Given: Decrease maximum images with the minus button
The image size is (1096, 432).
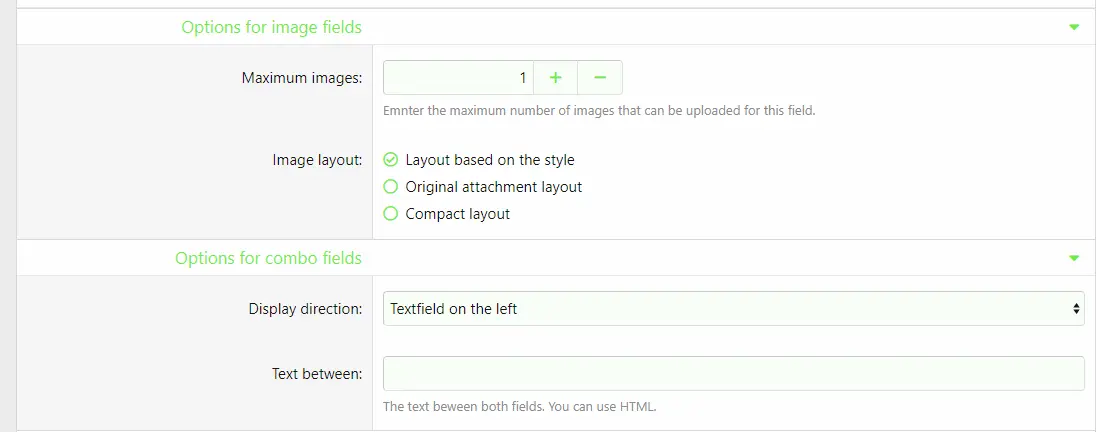Looking at the screenshot, I should (600, 77).
